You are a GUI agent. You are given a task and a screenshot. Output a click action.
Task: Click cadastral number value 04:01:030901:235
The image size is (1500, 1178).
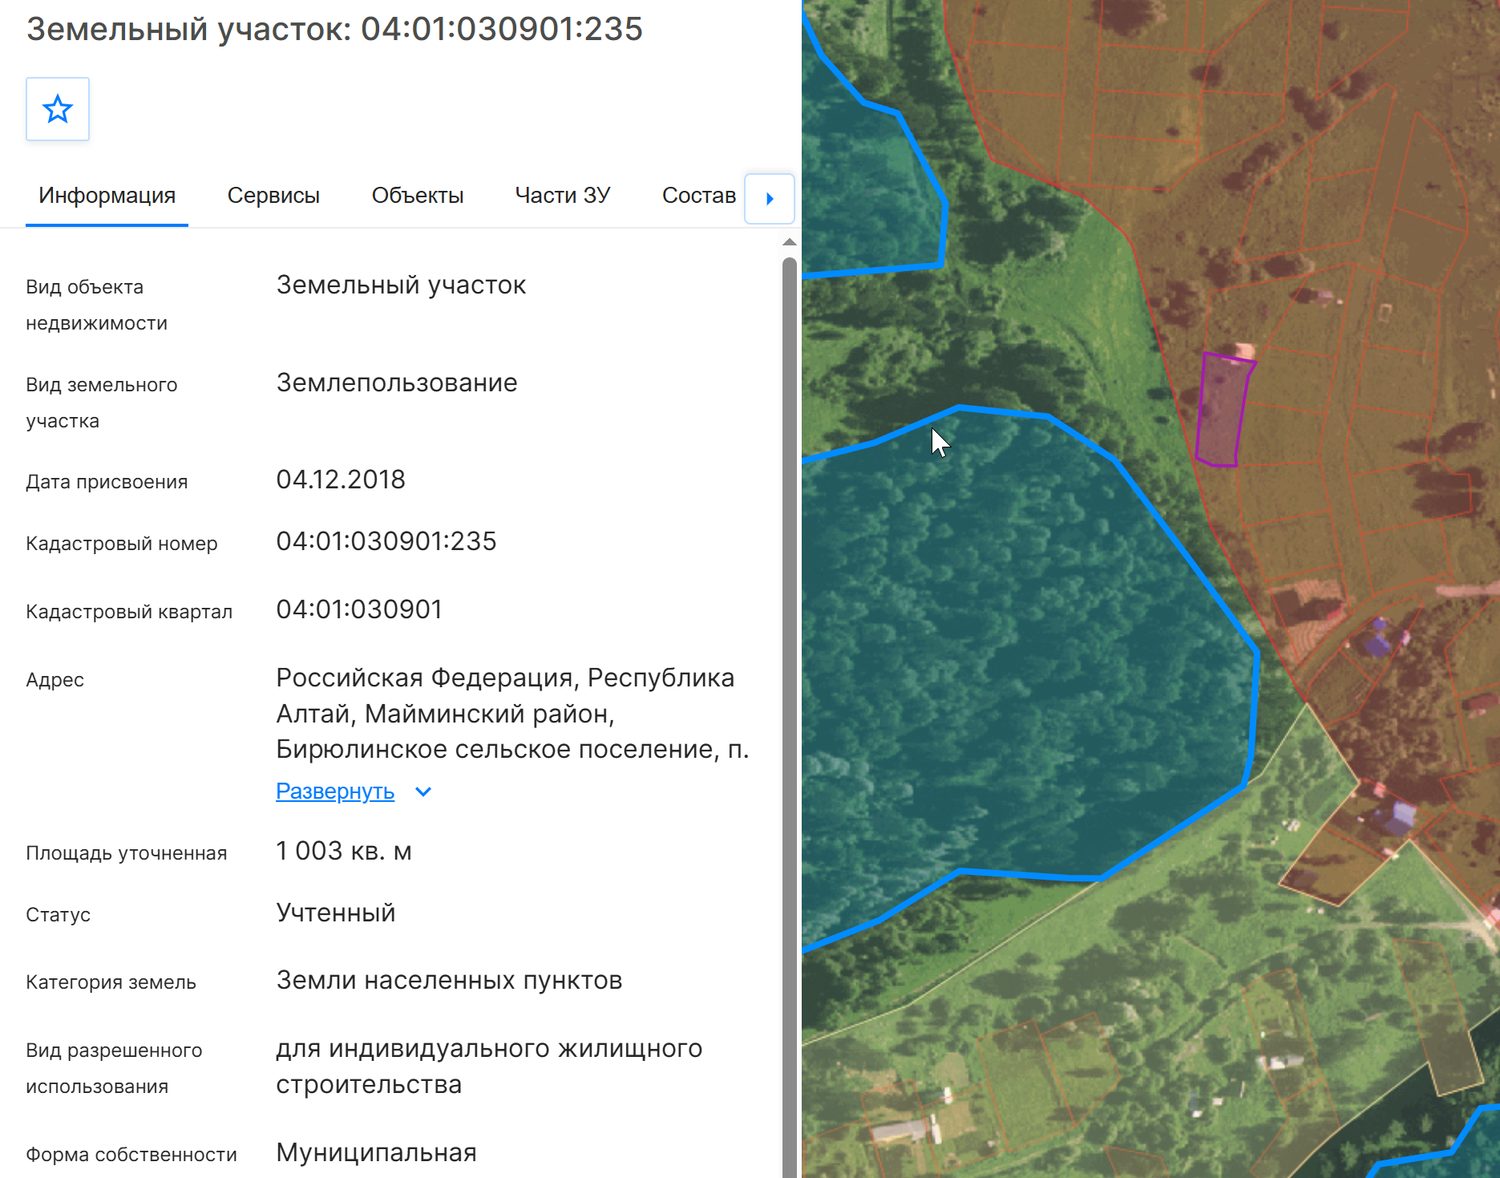(x=386, y=541)
